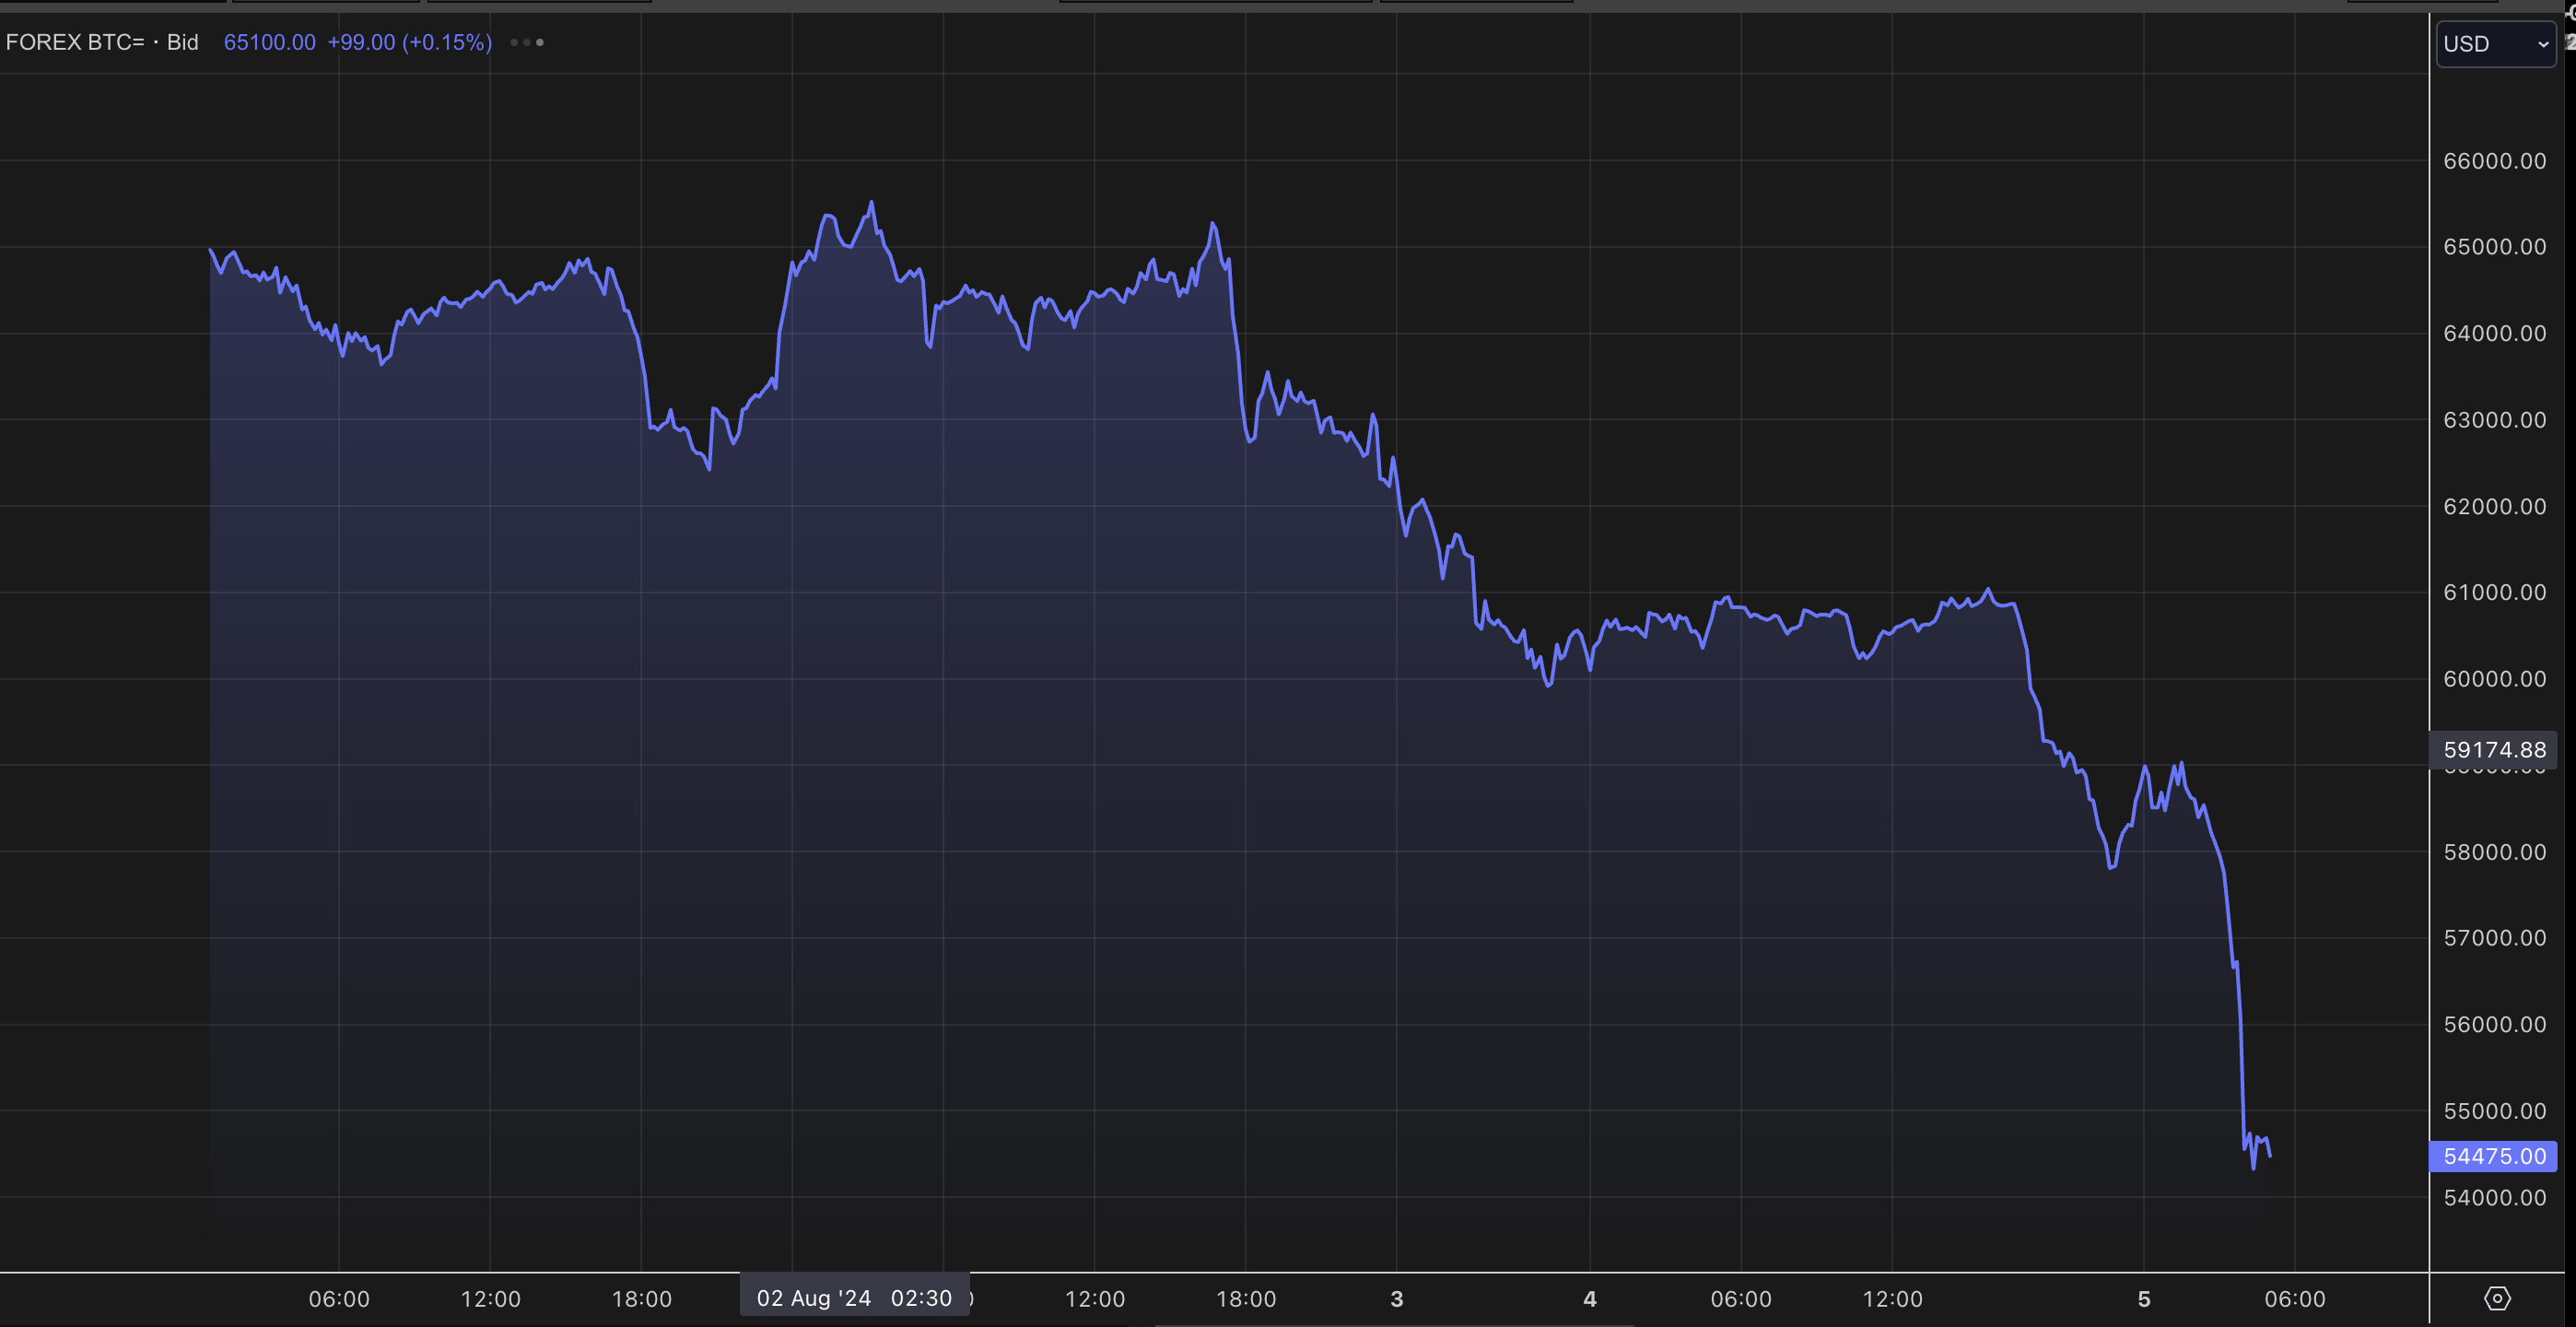Click the 63000.00 price axis label
This screenshot has height=1327, width=2576.
[2494, 420]
